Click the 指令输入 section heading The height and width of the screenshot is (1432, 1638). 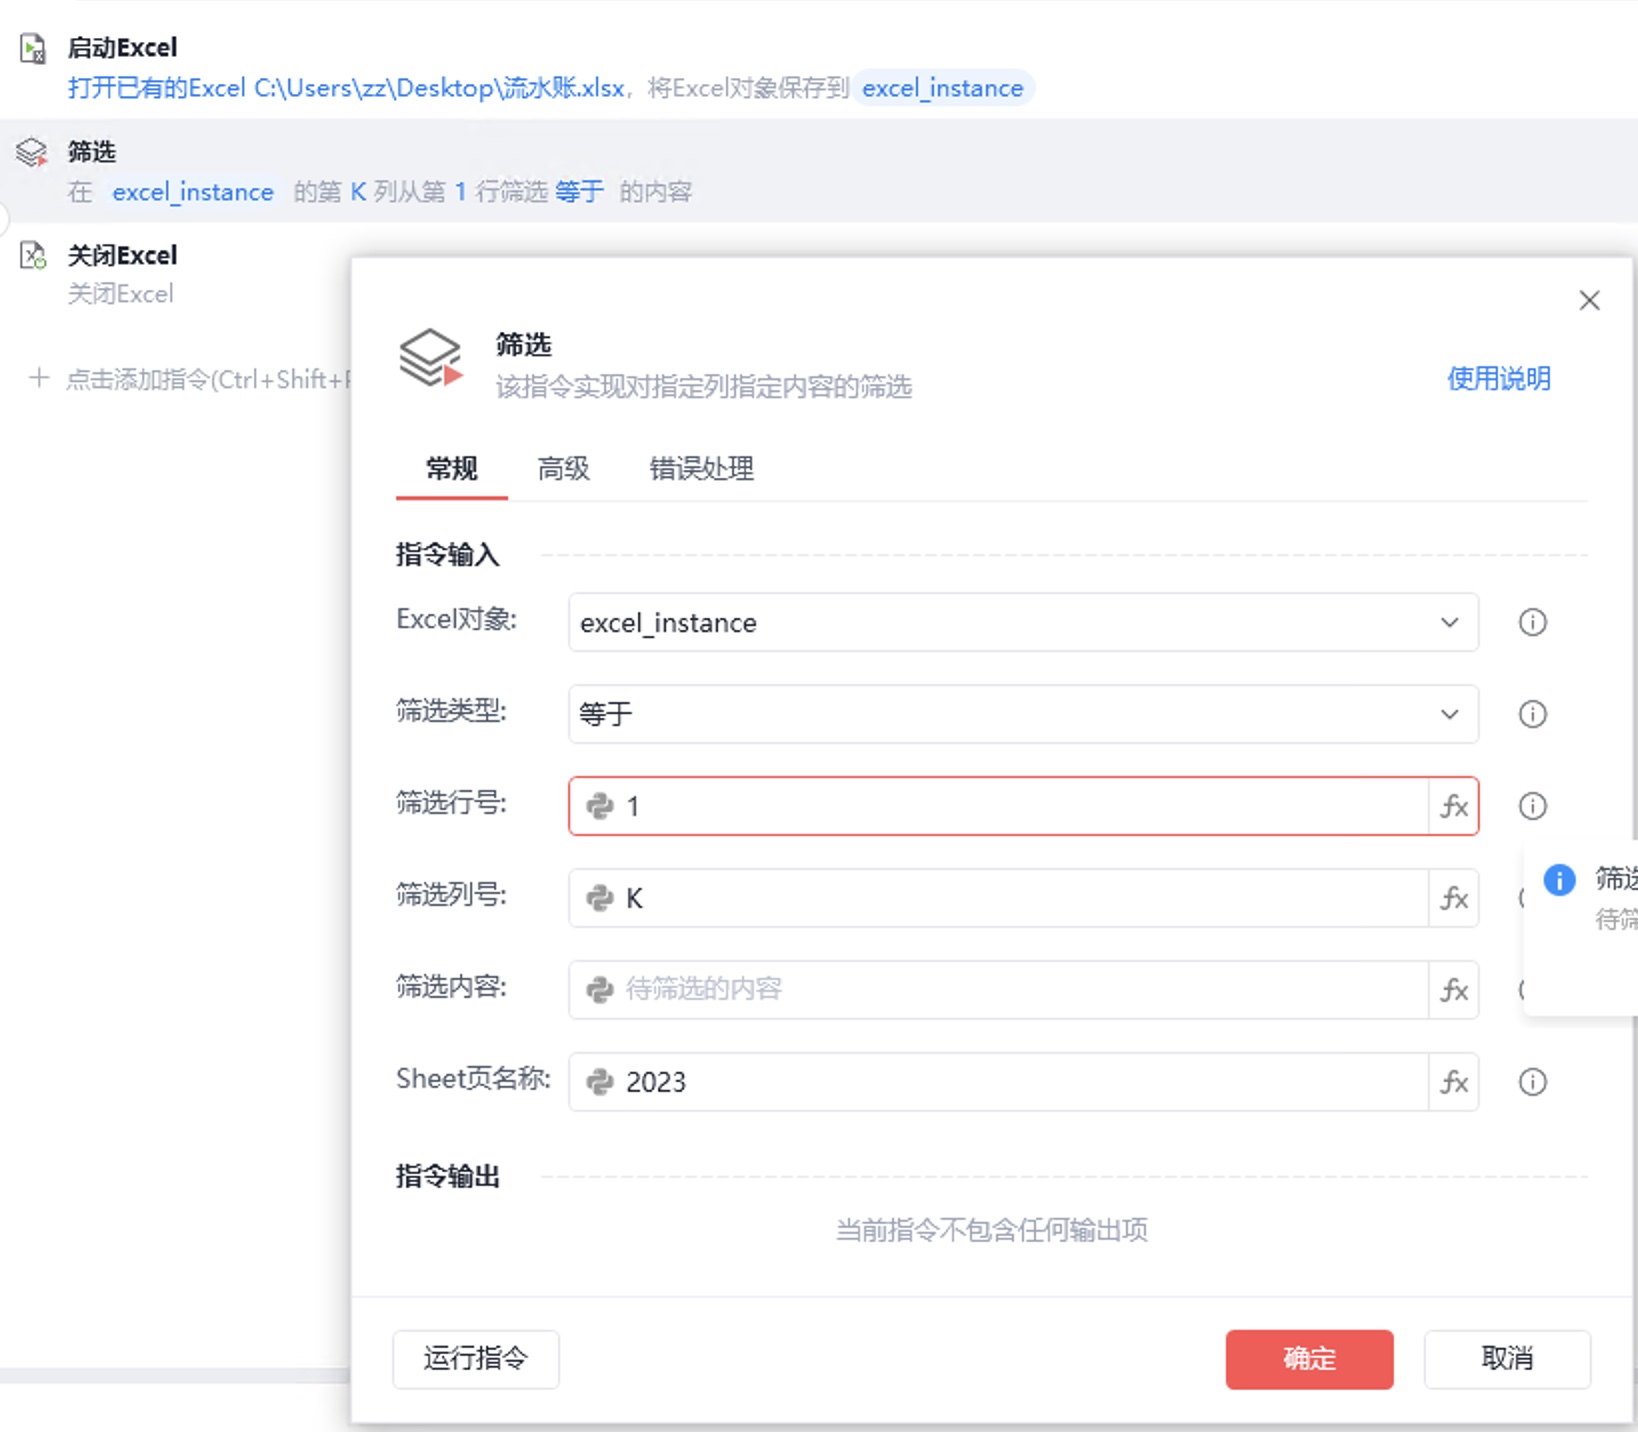447,554
